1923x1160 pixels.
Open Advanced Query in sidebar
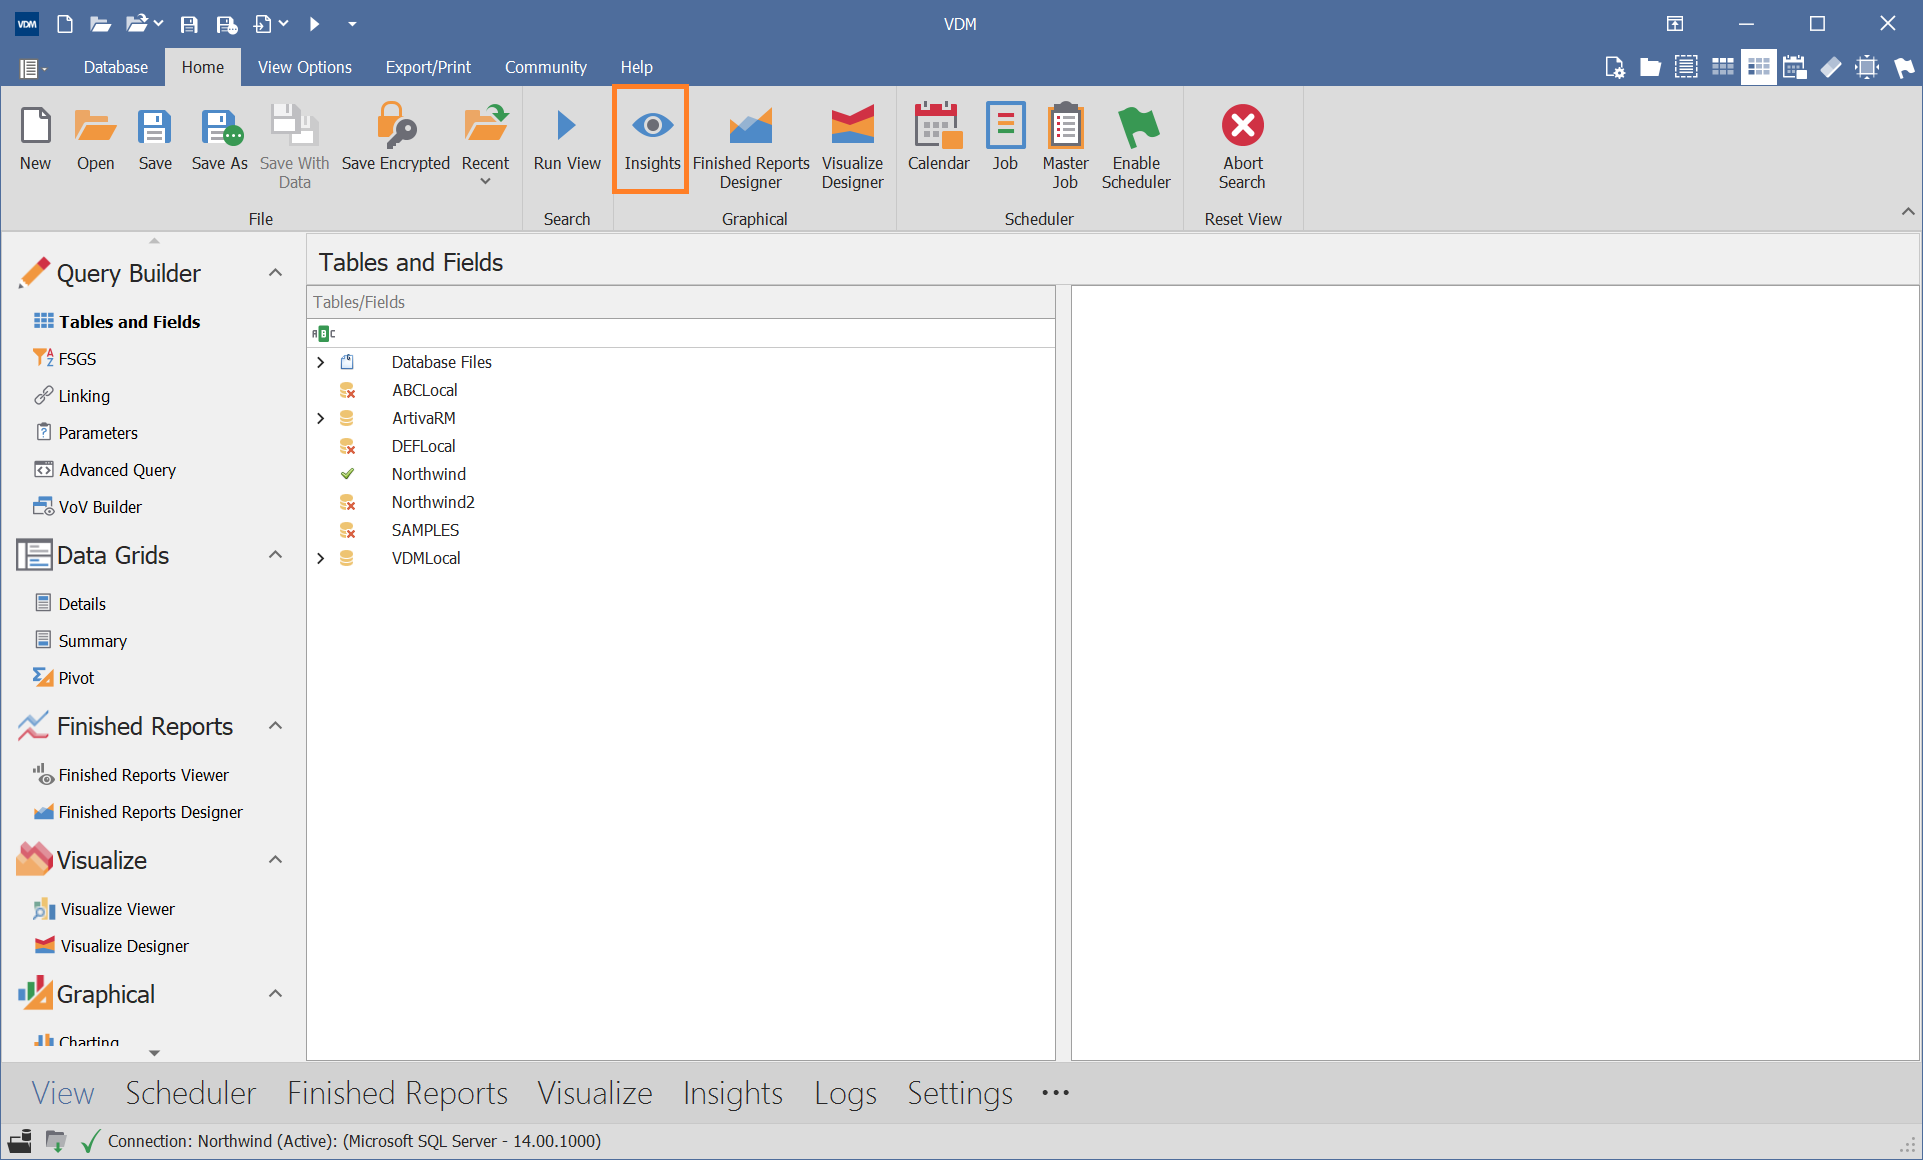coord(117,470)
